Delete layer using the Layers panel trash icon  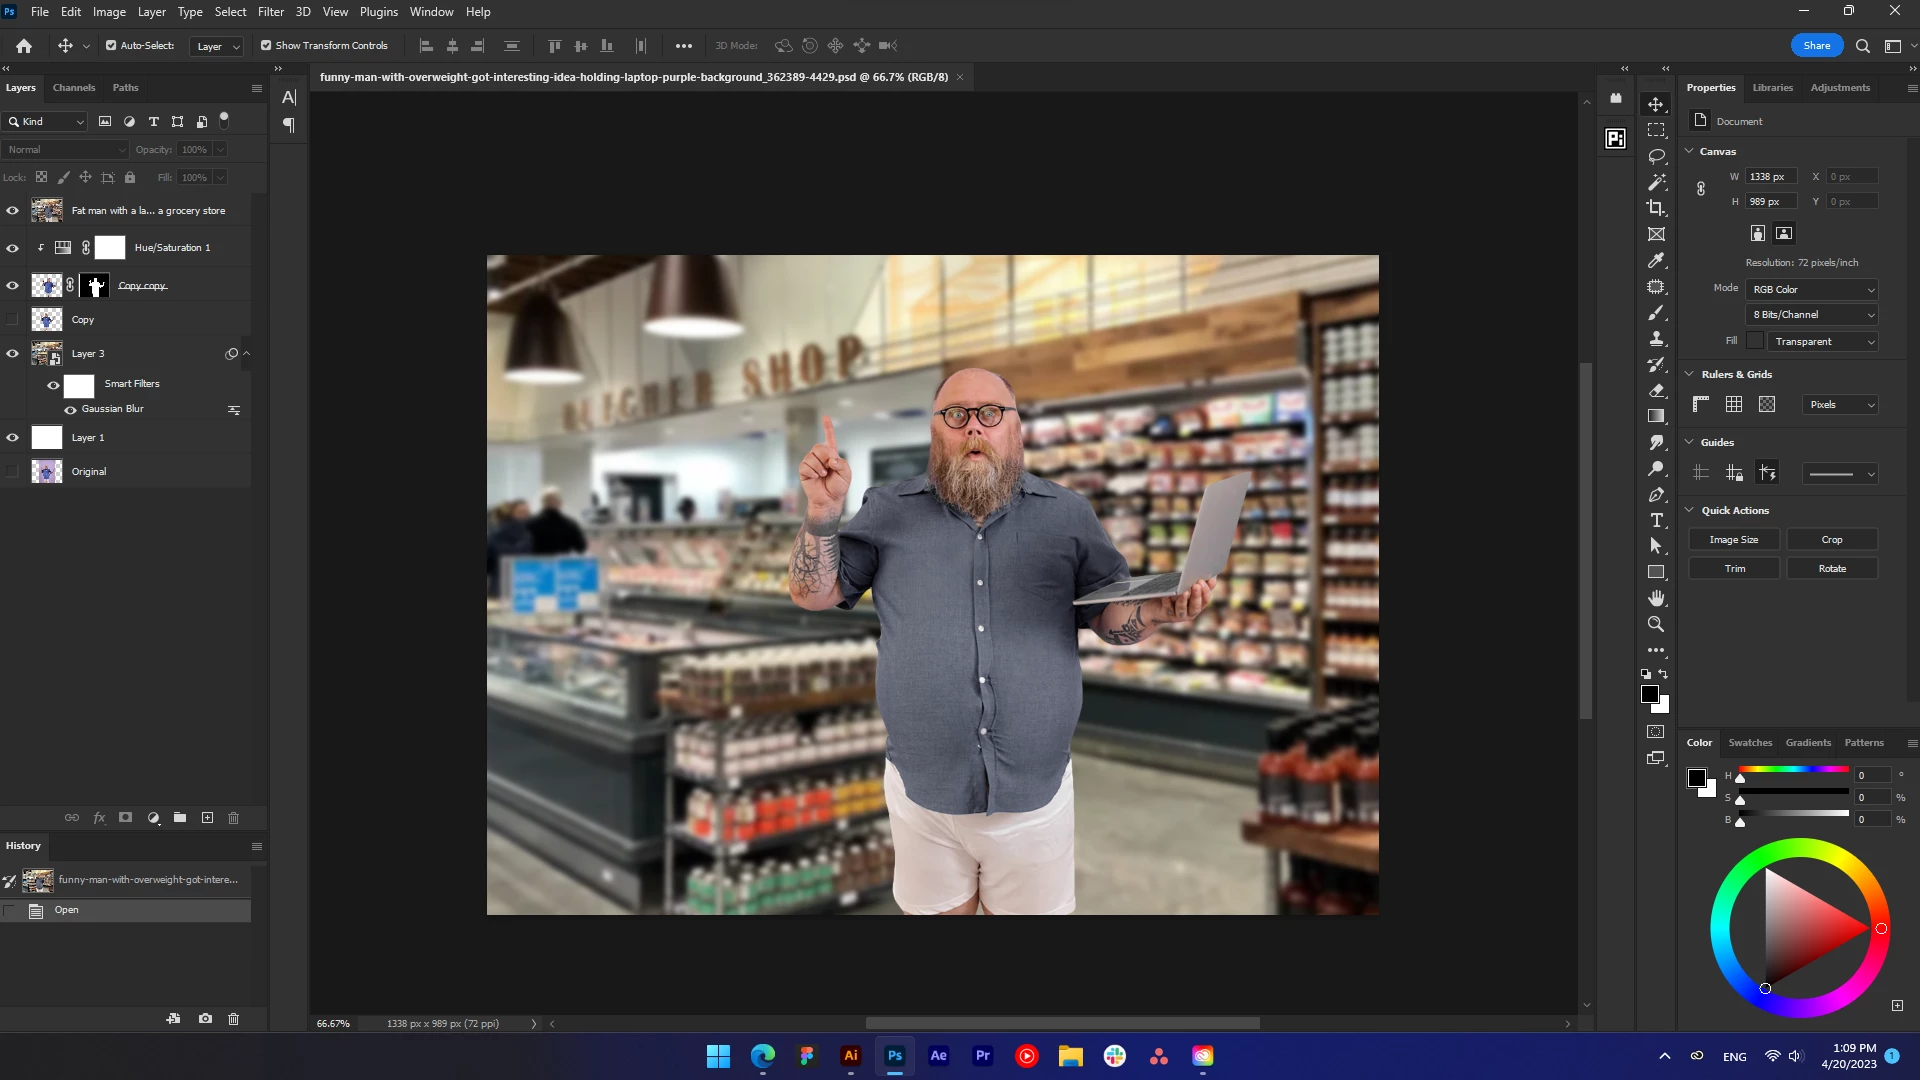point(233,818)
